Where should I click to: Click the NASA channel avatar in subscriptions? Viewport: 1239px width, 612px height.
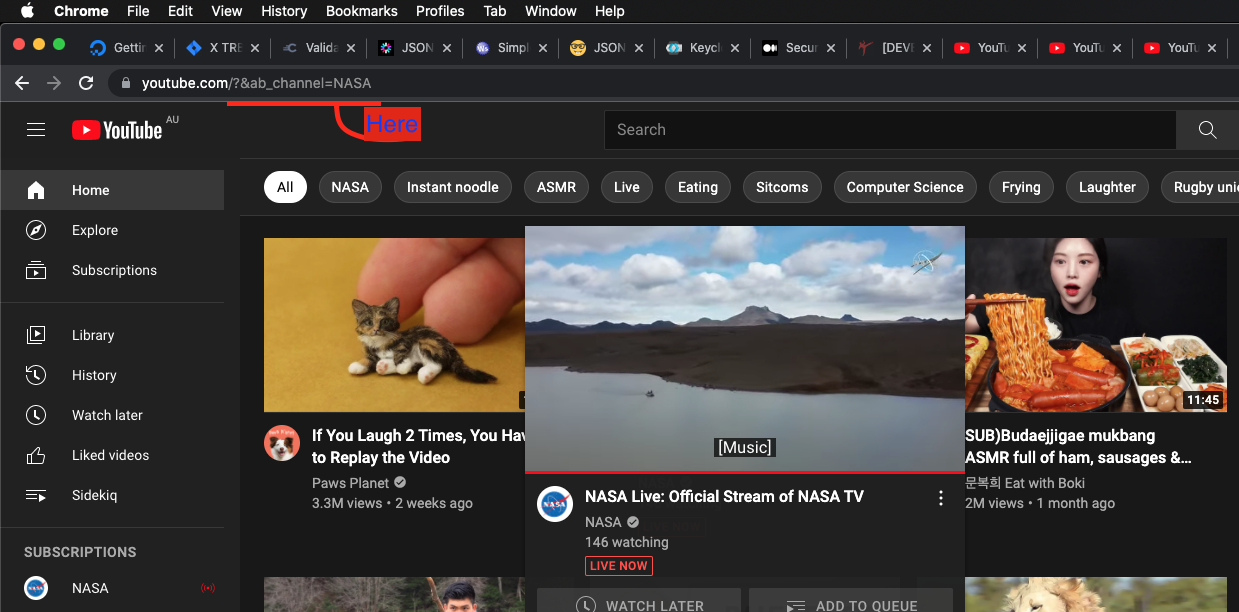36,588
